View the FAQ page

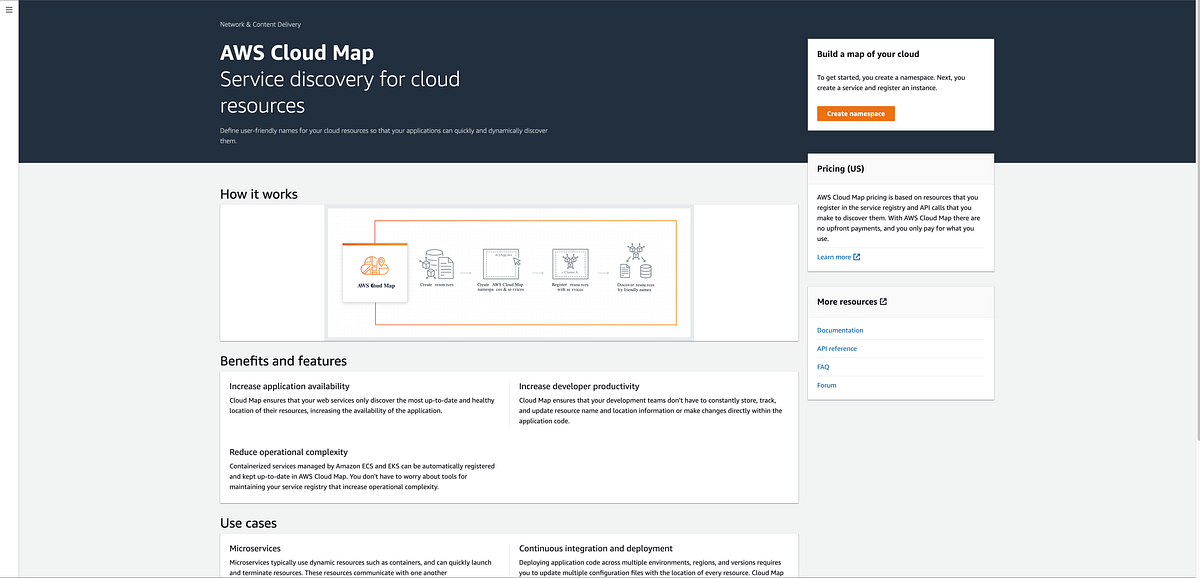click(x=822, y=366)
